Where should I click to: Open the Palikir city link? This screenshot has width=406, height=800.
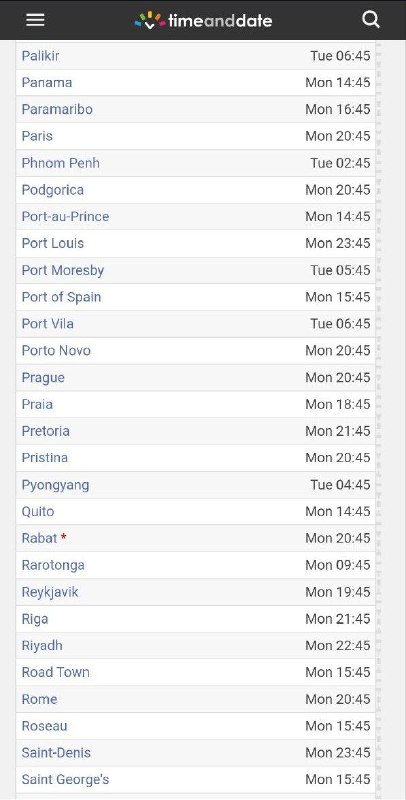tap(40, 56)
